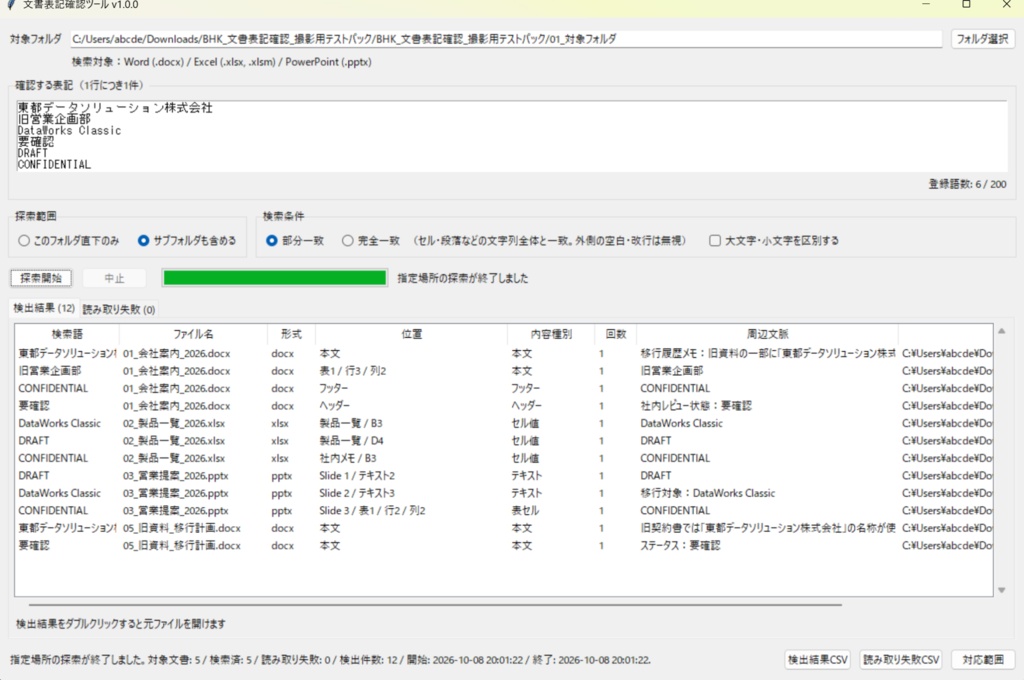This screenshot has height=680, width=1024.
Task: Enable 大文字・小文字を区別する checkbox
Action: click(774, 240)
